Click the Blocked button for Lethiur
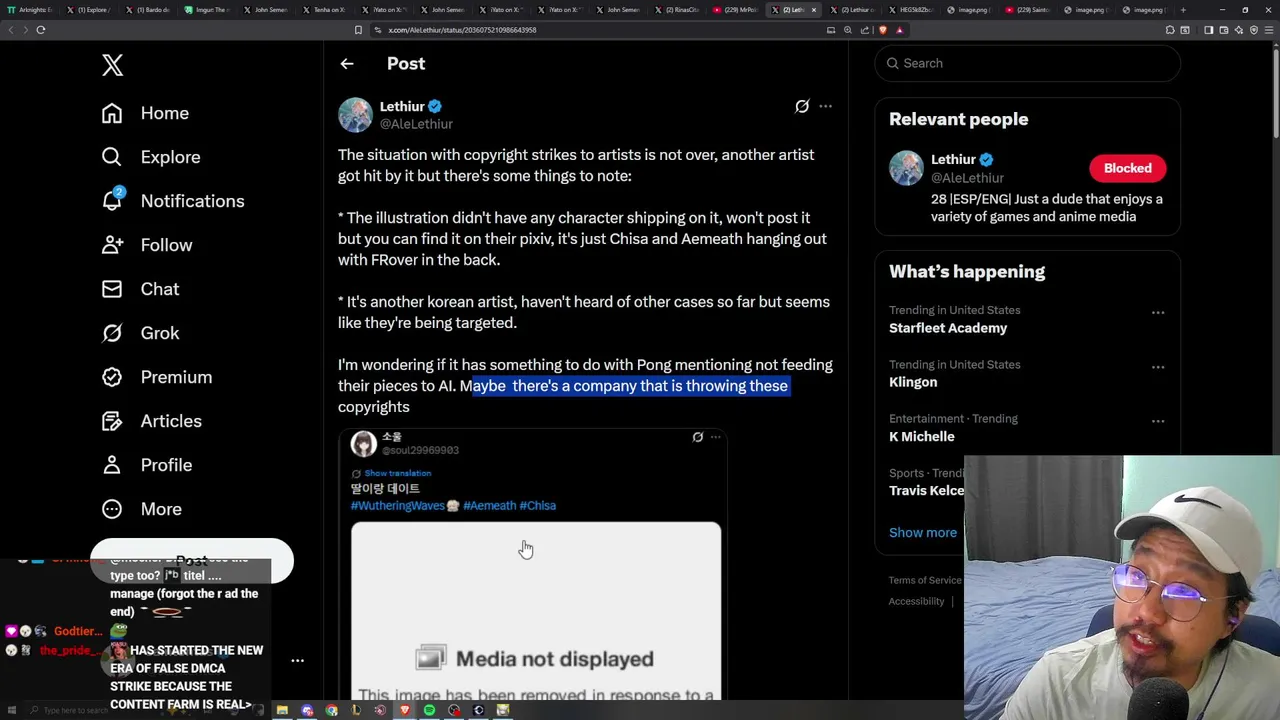Image resolution: width=1280 pixels, height=720 pixels. (x=1128, y=168)
